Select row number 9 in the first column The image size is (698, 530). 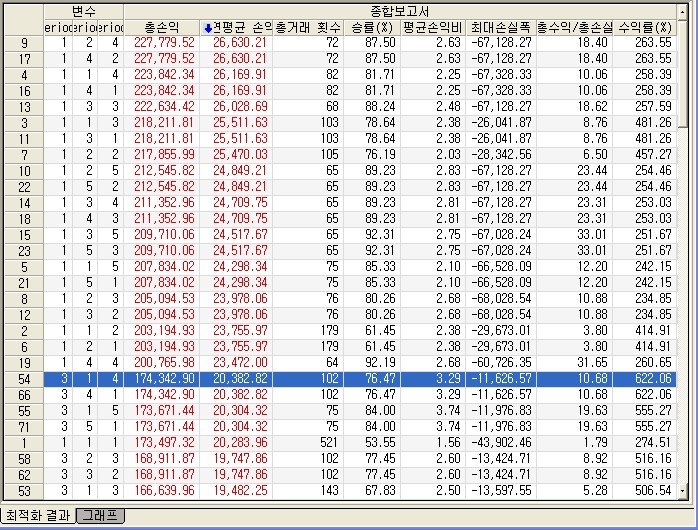23,43
